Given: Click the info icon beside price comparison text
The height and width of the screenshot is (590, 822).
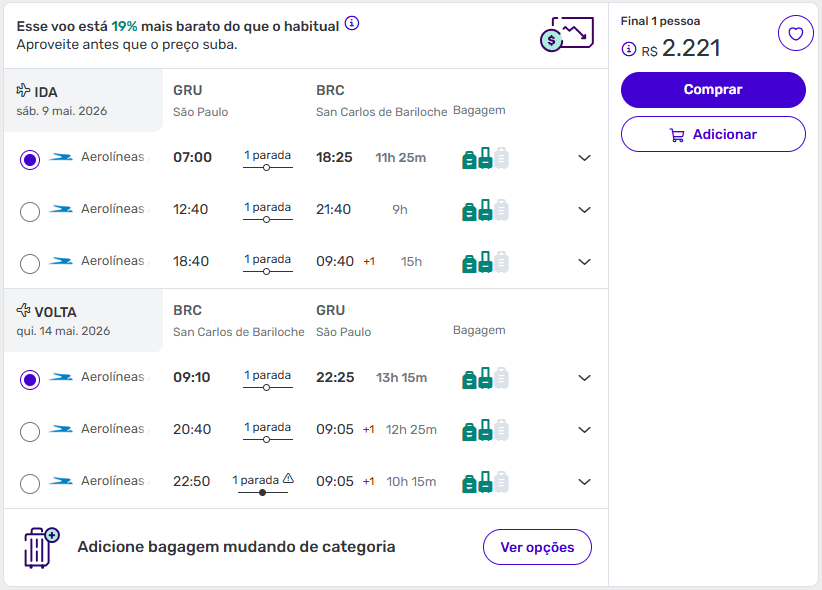Looking at the screenshot, I should coord(352,23).
